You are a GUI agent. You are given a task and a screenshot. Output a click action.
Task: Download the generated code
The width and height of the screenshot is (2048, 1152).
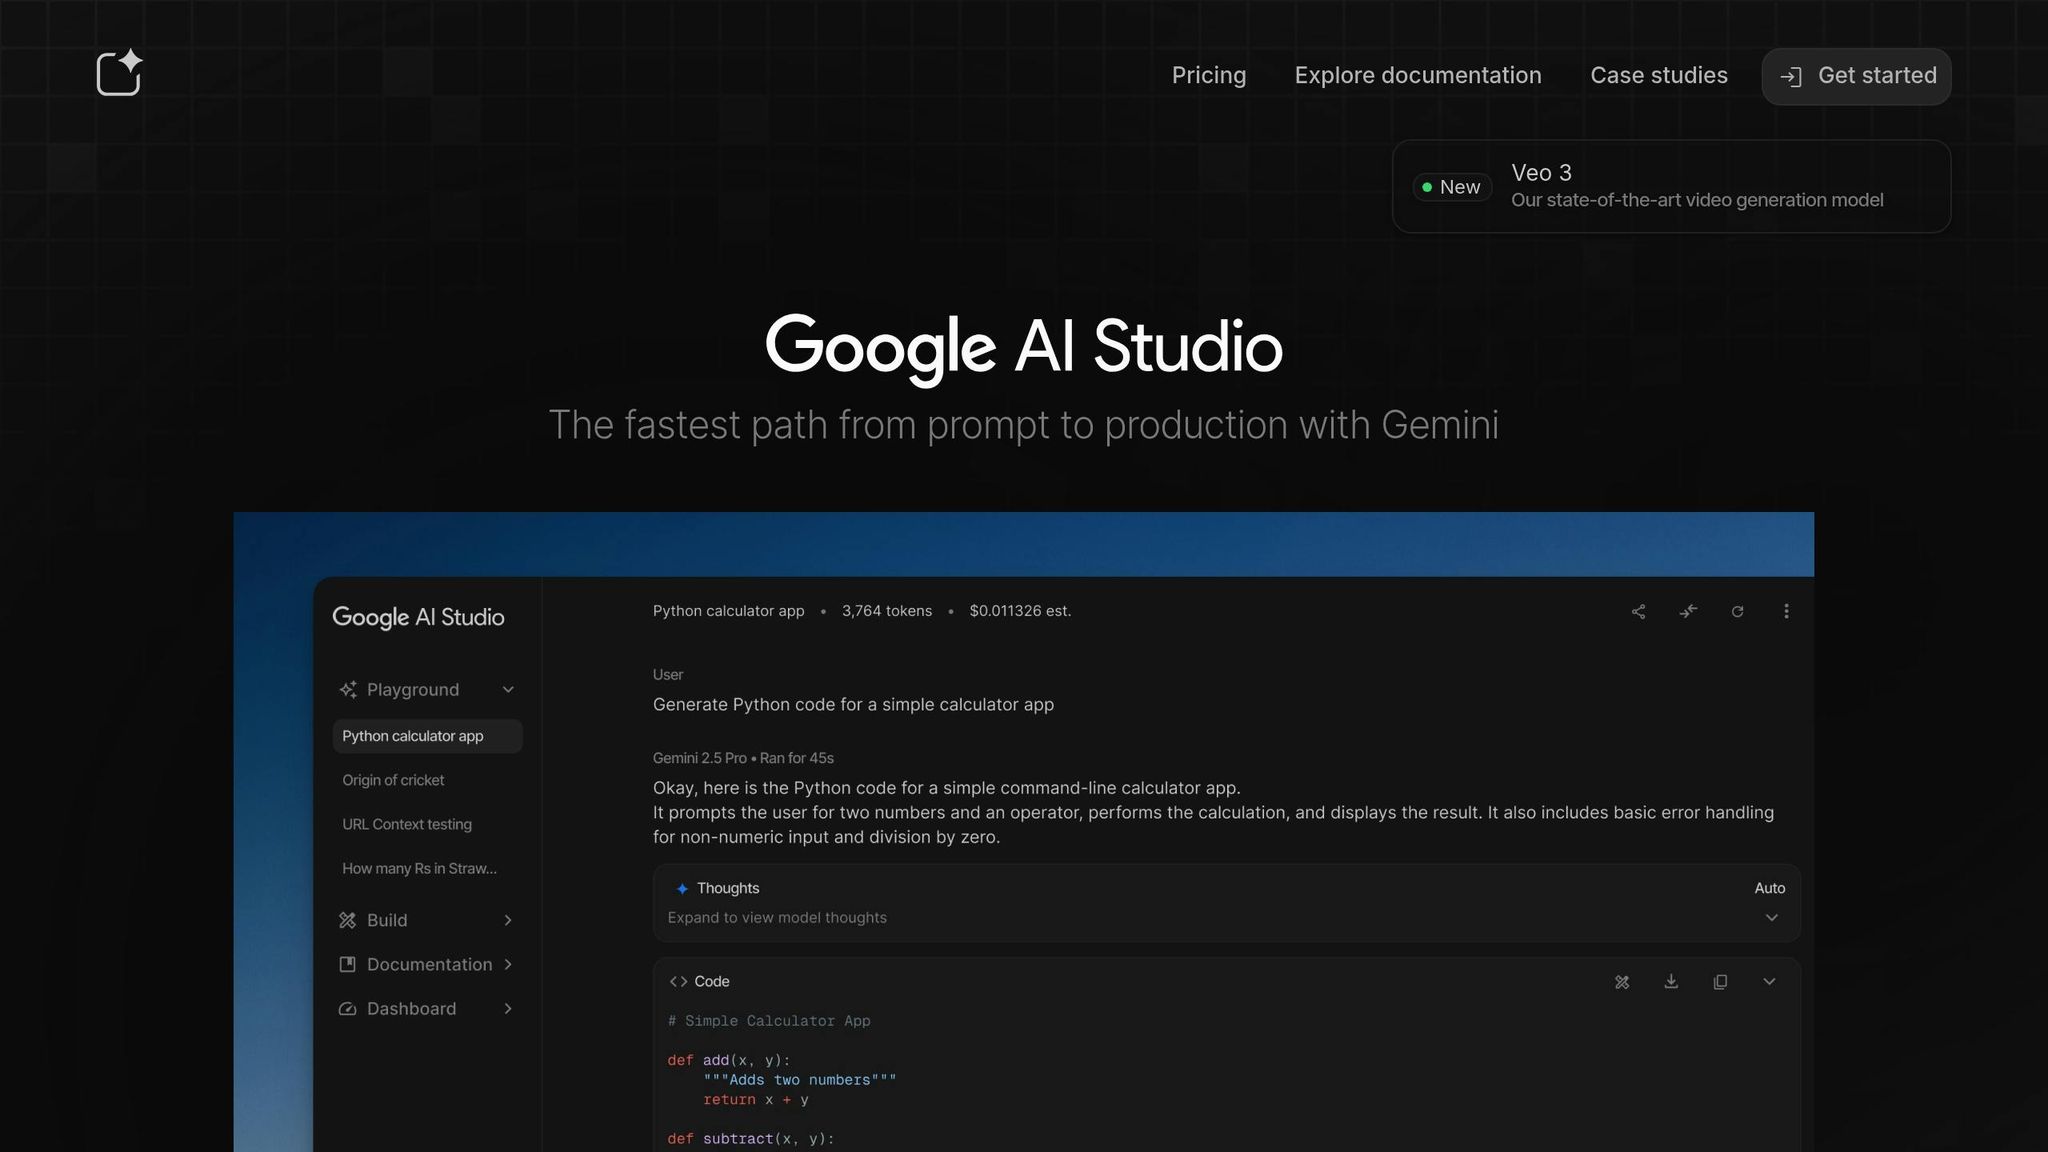(x=1671, y=982)
